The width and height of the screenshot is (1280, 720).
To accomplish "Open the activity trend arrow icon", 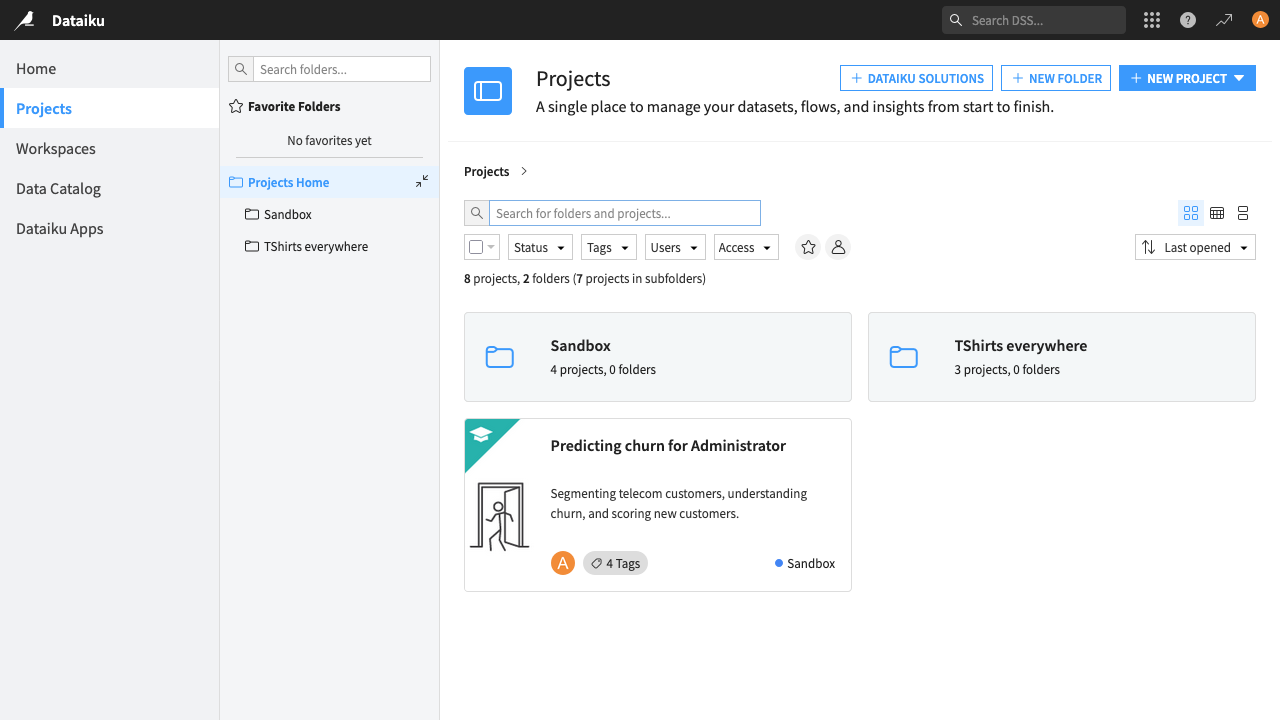I will [x=1224, y=20].
